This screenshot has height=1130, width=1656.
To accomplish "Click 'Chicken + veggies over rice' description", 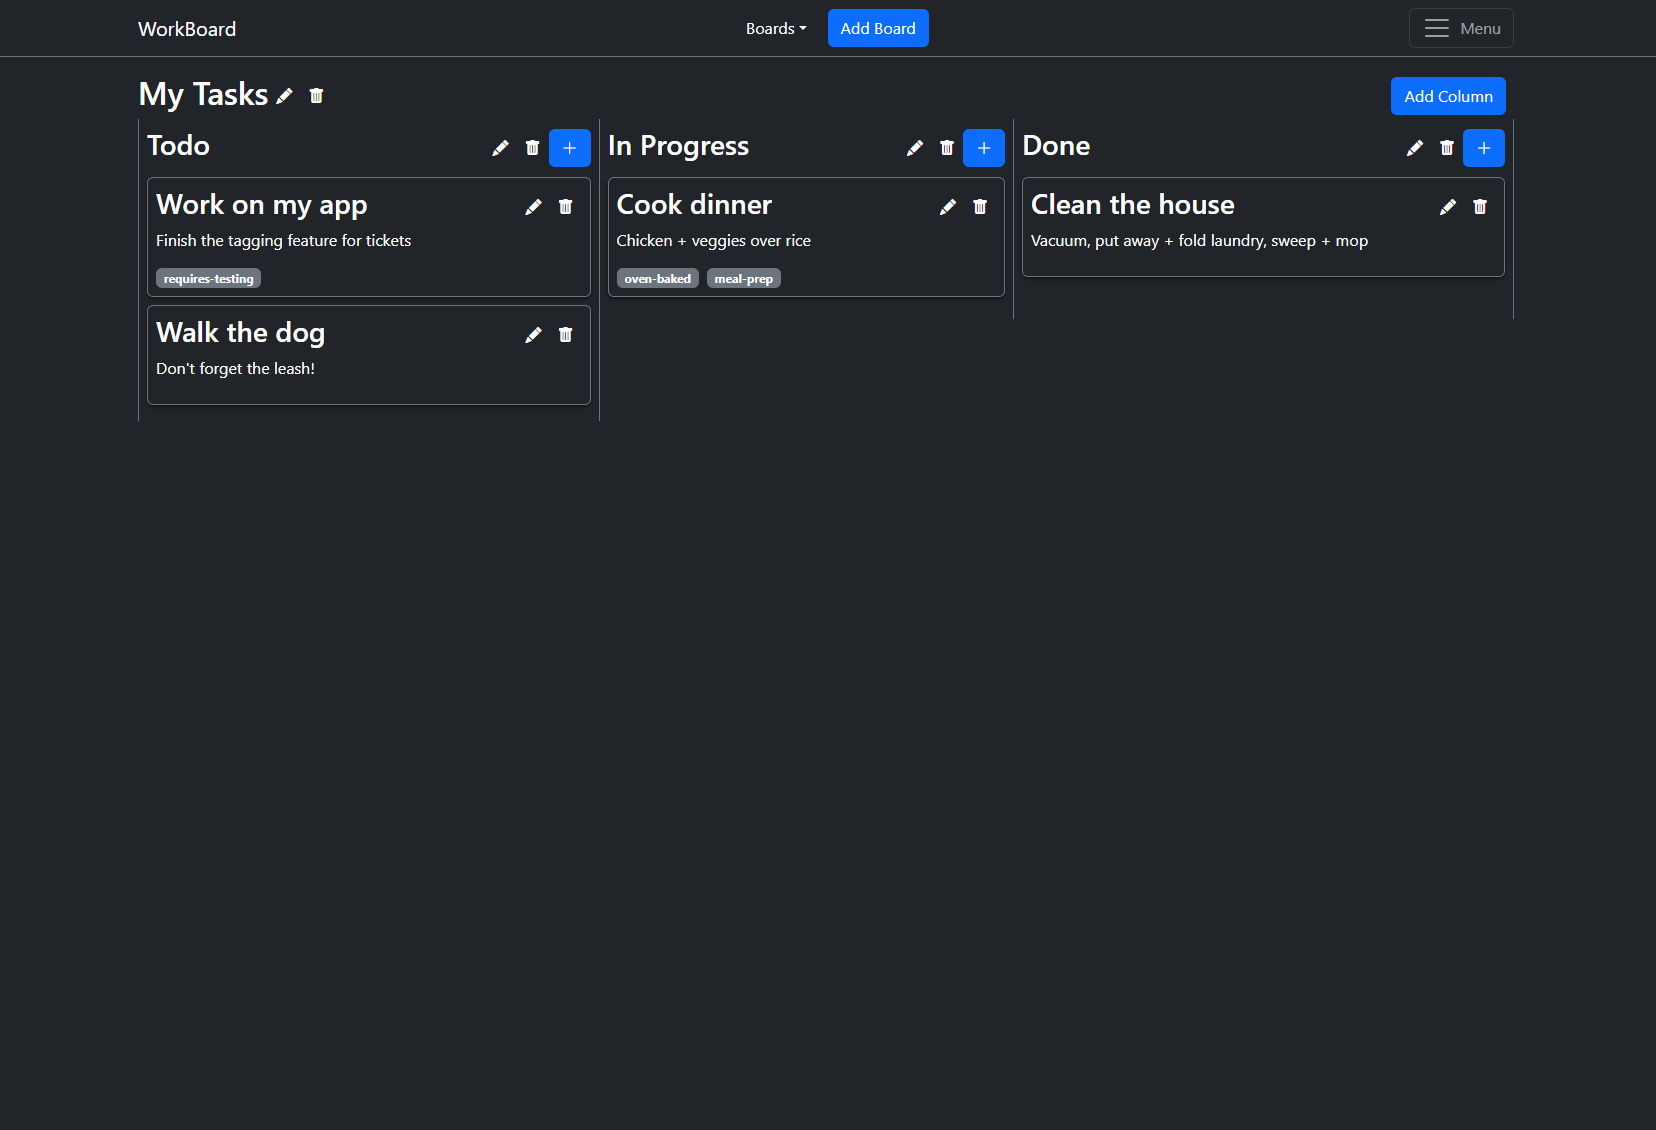I will point(714,241).
